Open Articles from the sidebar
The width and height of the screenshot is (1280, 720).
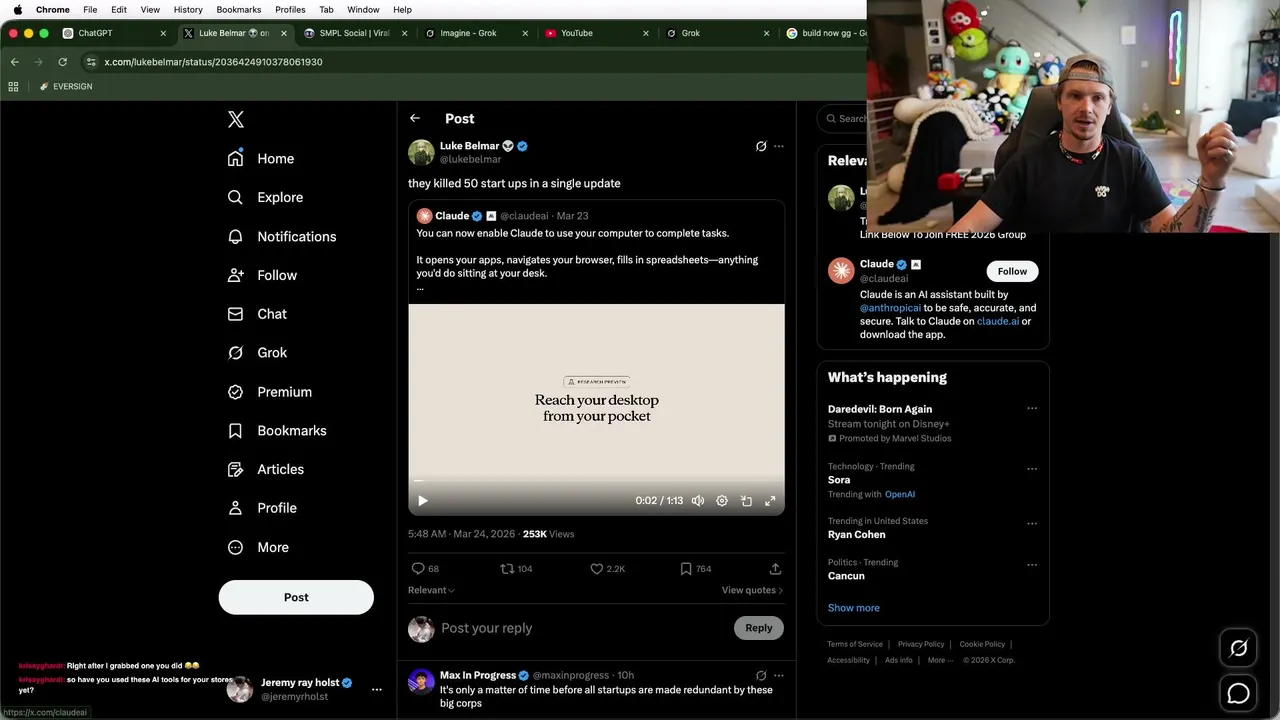click(265, 469)
